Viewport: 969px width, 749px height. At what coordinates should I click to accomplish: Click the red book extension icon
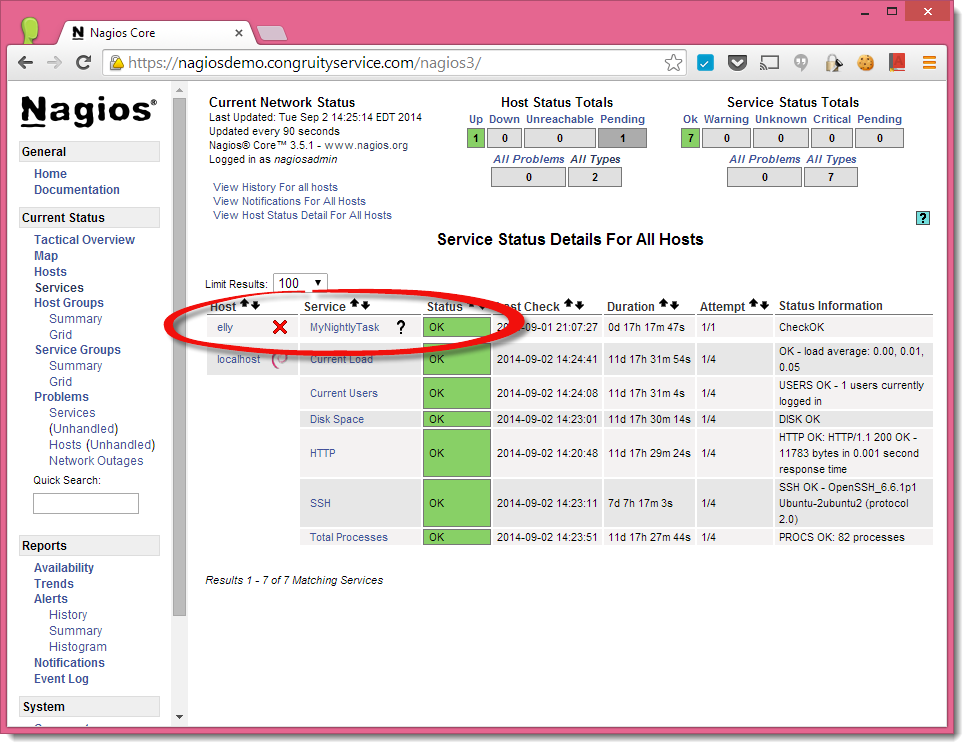pos(897,62)
